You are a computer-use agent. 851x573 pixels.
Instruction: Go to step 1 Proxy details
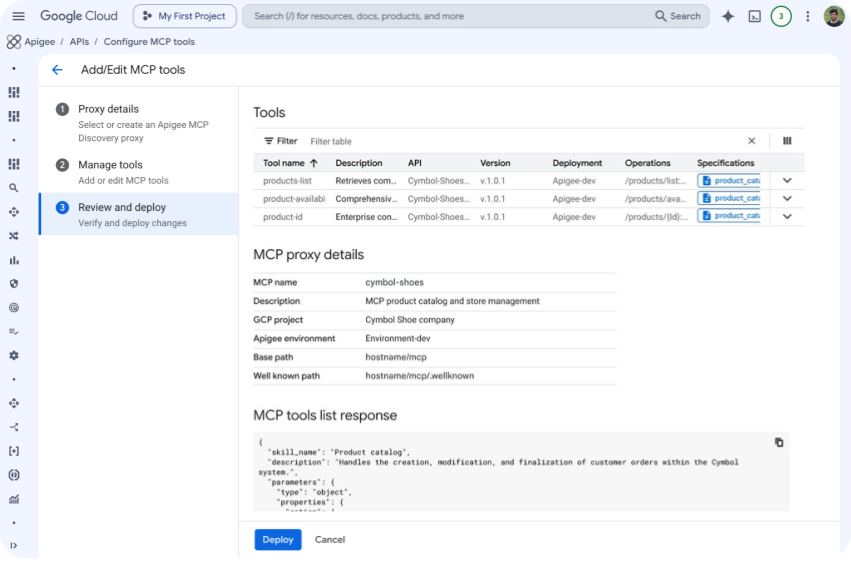(x=138, y=123)
